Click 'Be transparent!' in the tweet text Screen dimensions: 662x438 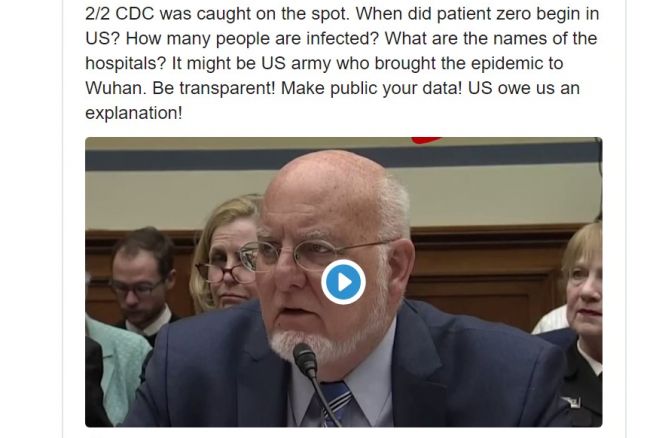(x=214, y=88)
